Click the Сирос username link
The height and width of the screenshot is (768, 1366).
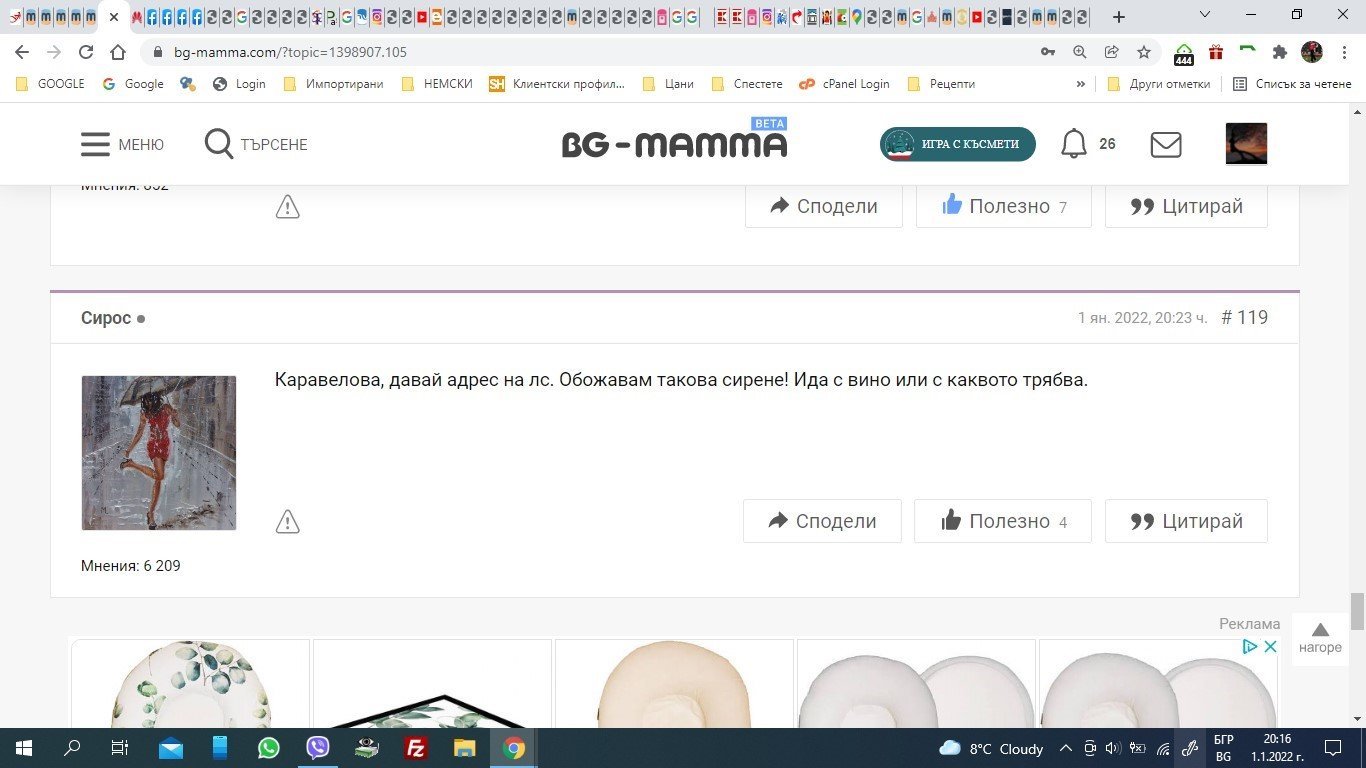pyautogui.click(x=106, y=318)
